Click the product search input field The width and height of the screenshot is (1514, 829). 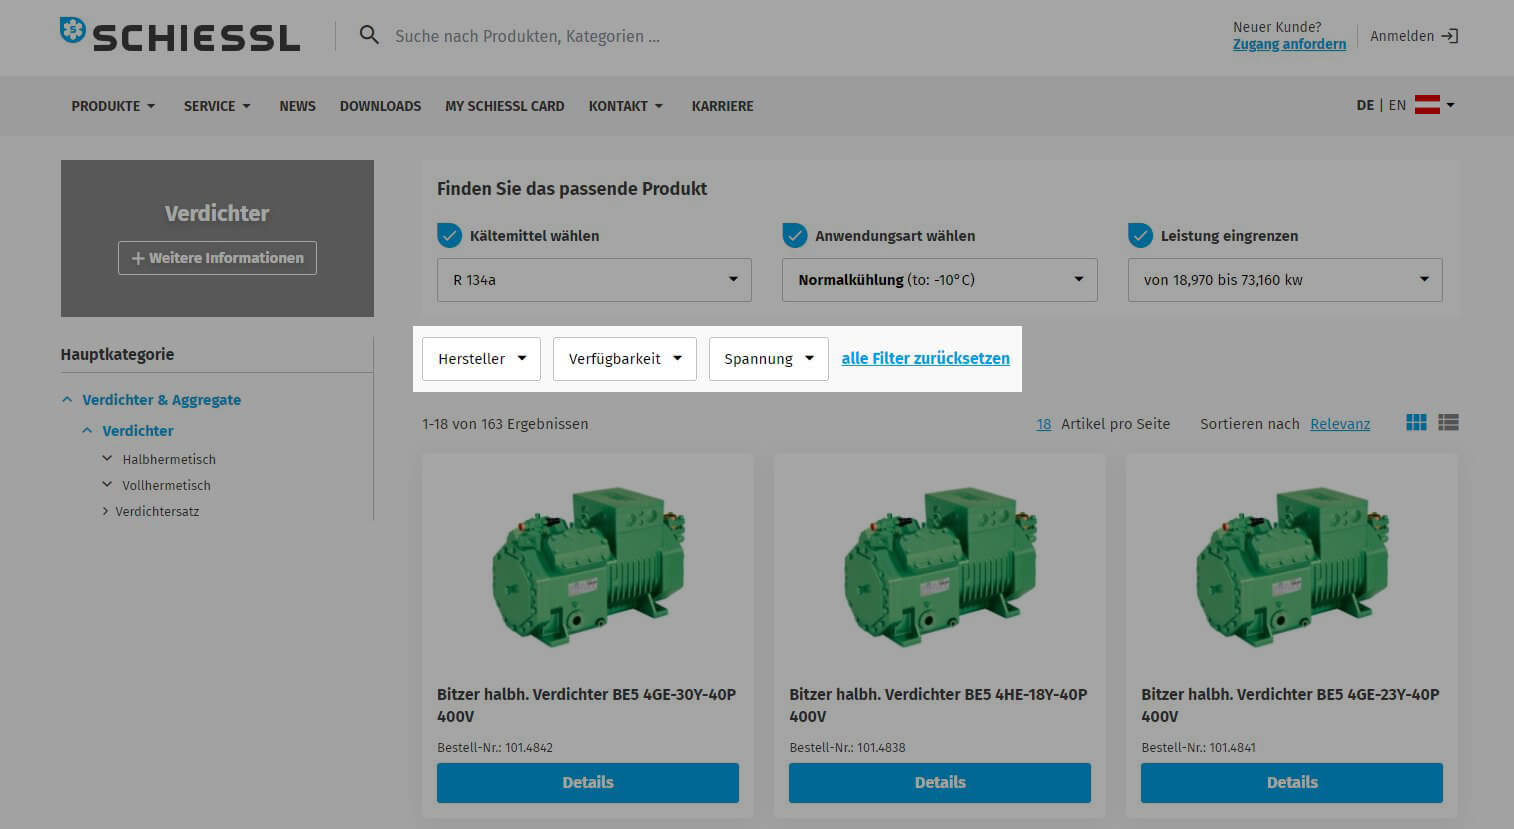coord(600,36)
